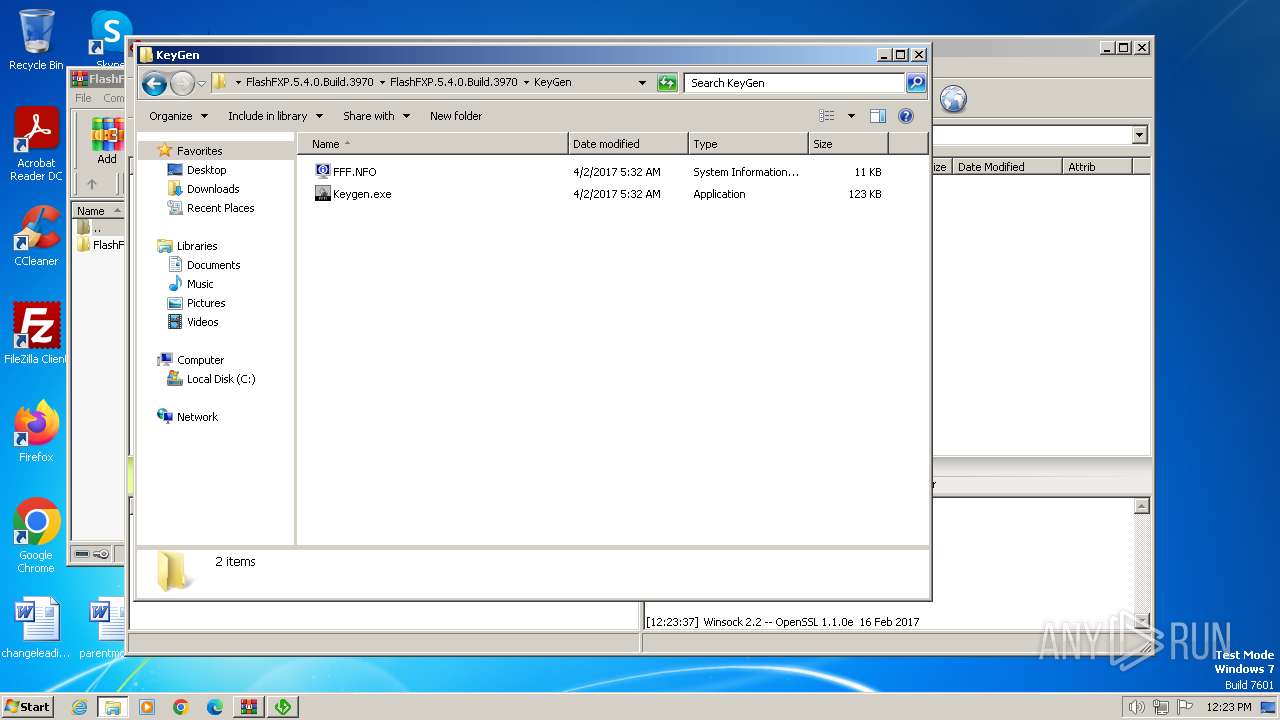Select Computer in navigation pane

pos(200,360)
